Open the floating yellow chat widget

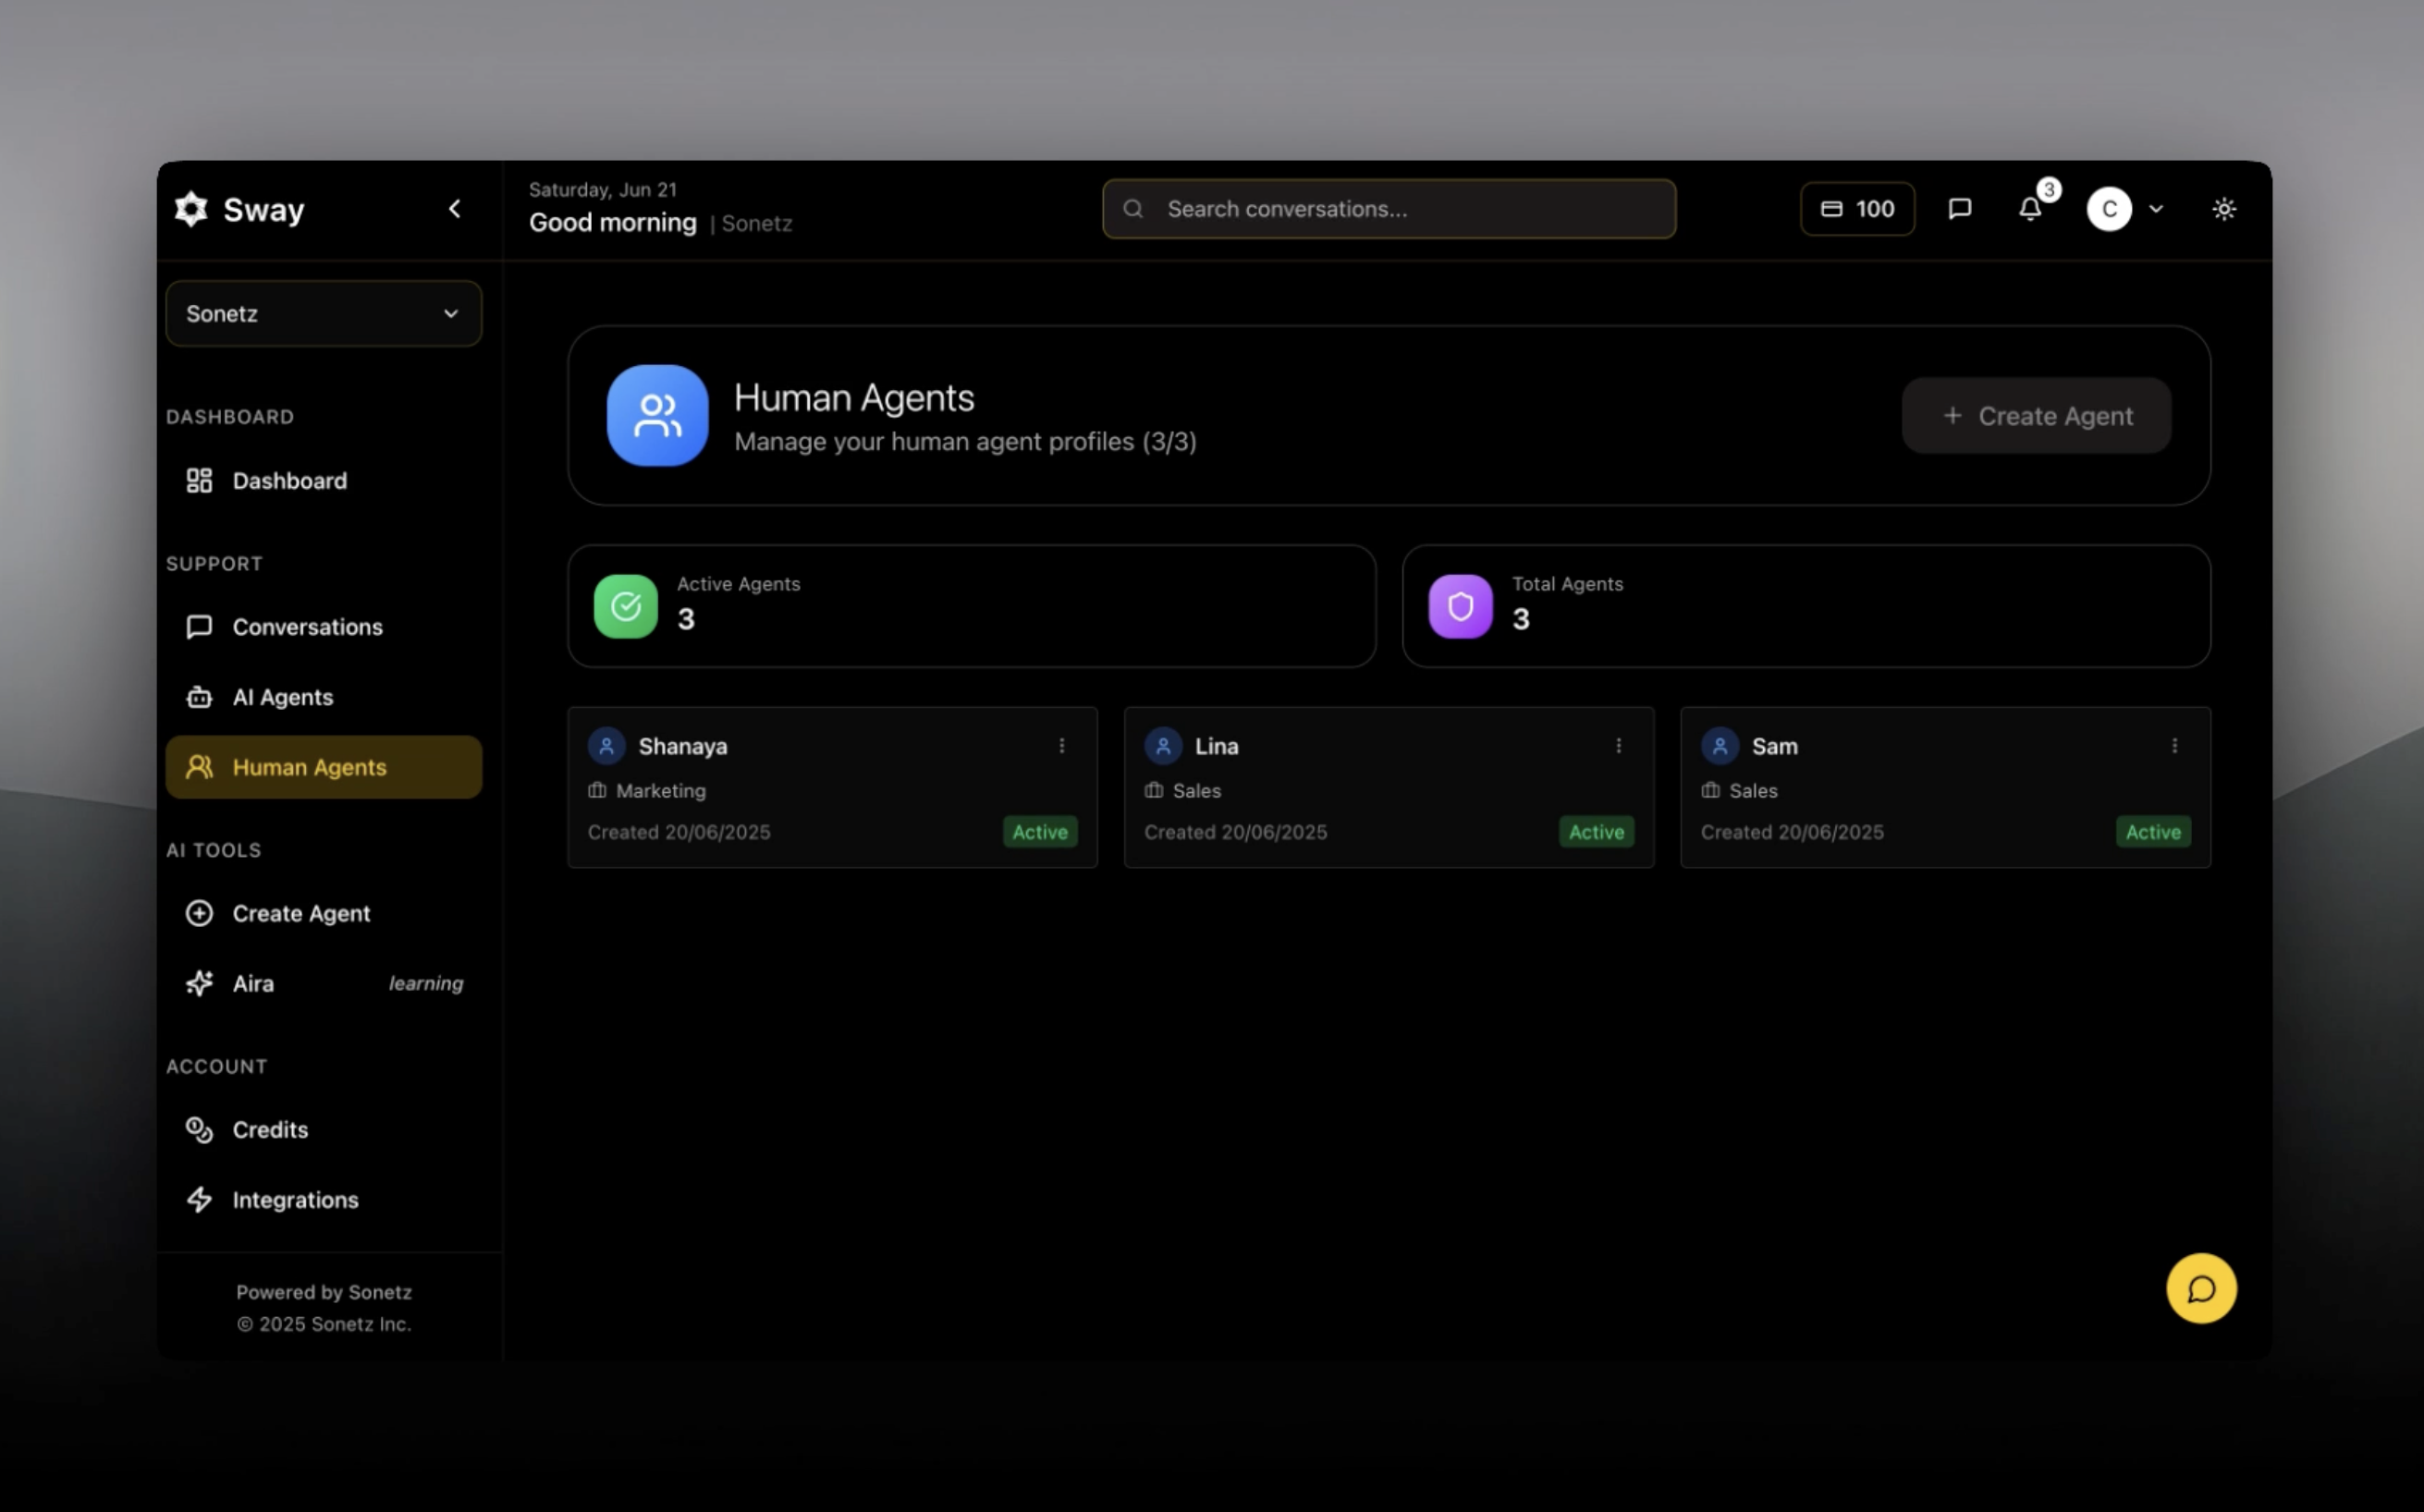click(x=2200, y=1288)
